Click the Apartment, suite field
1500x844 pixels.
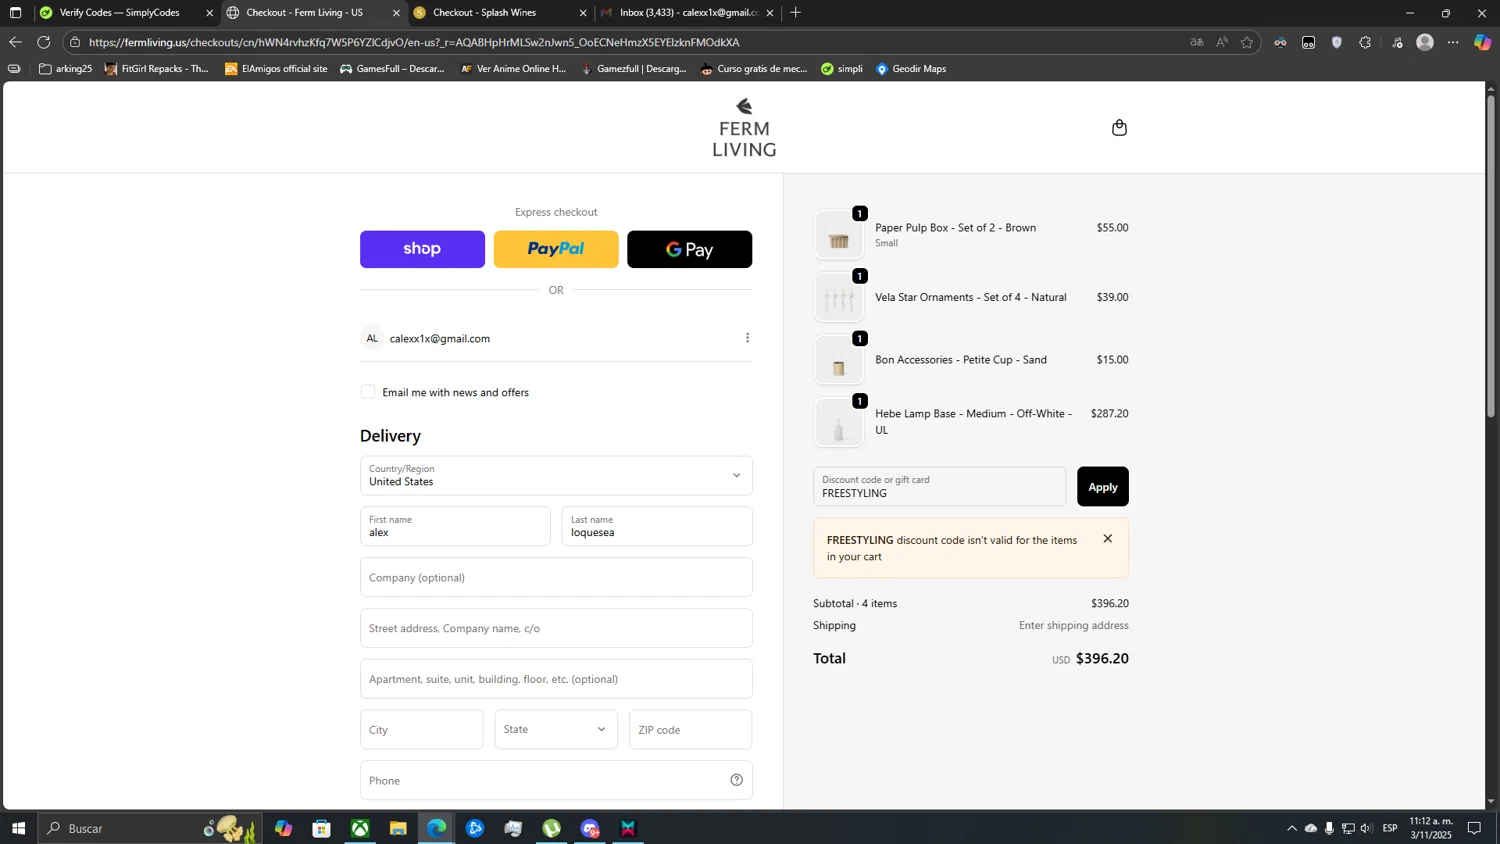click(556, 679)
